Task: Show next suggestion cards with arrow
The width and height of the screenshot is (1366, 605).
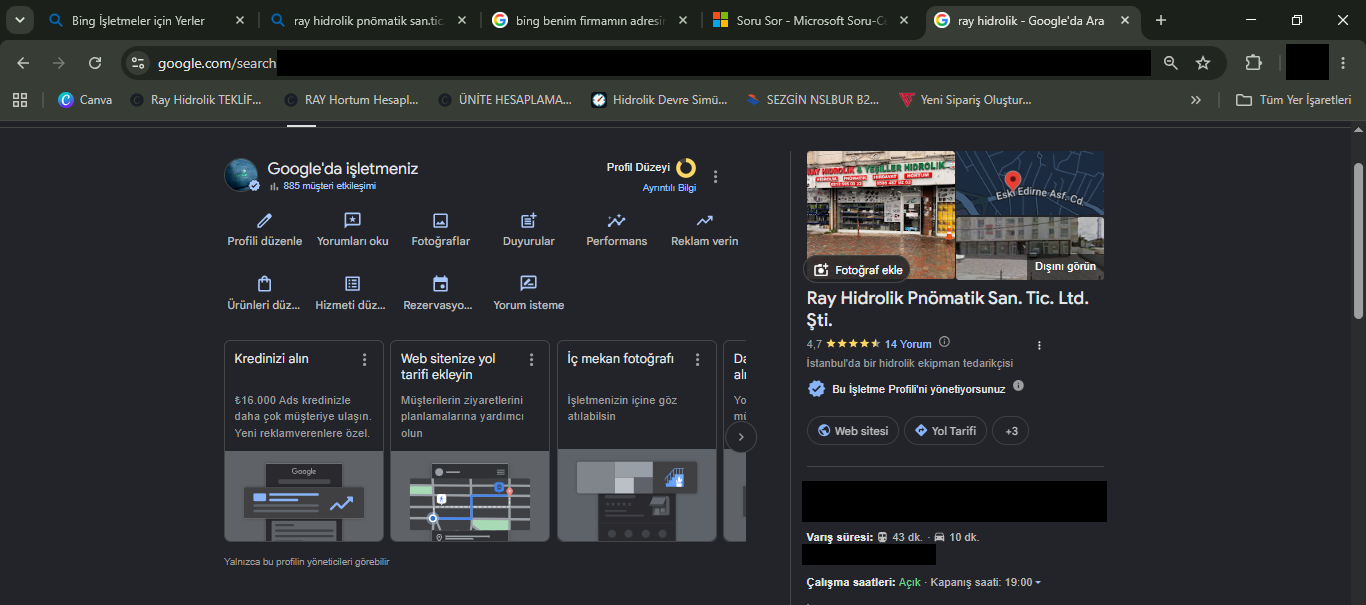Action: [740, 437]
